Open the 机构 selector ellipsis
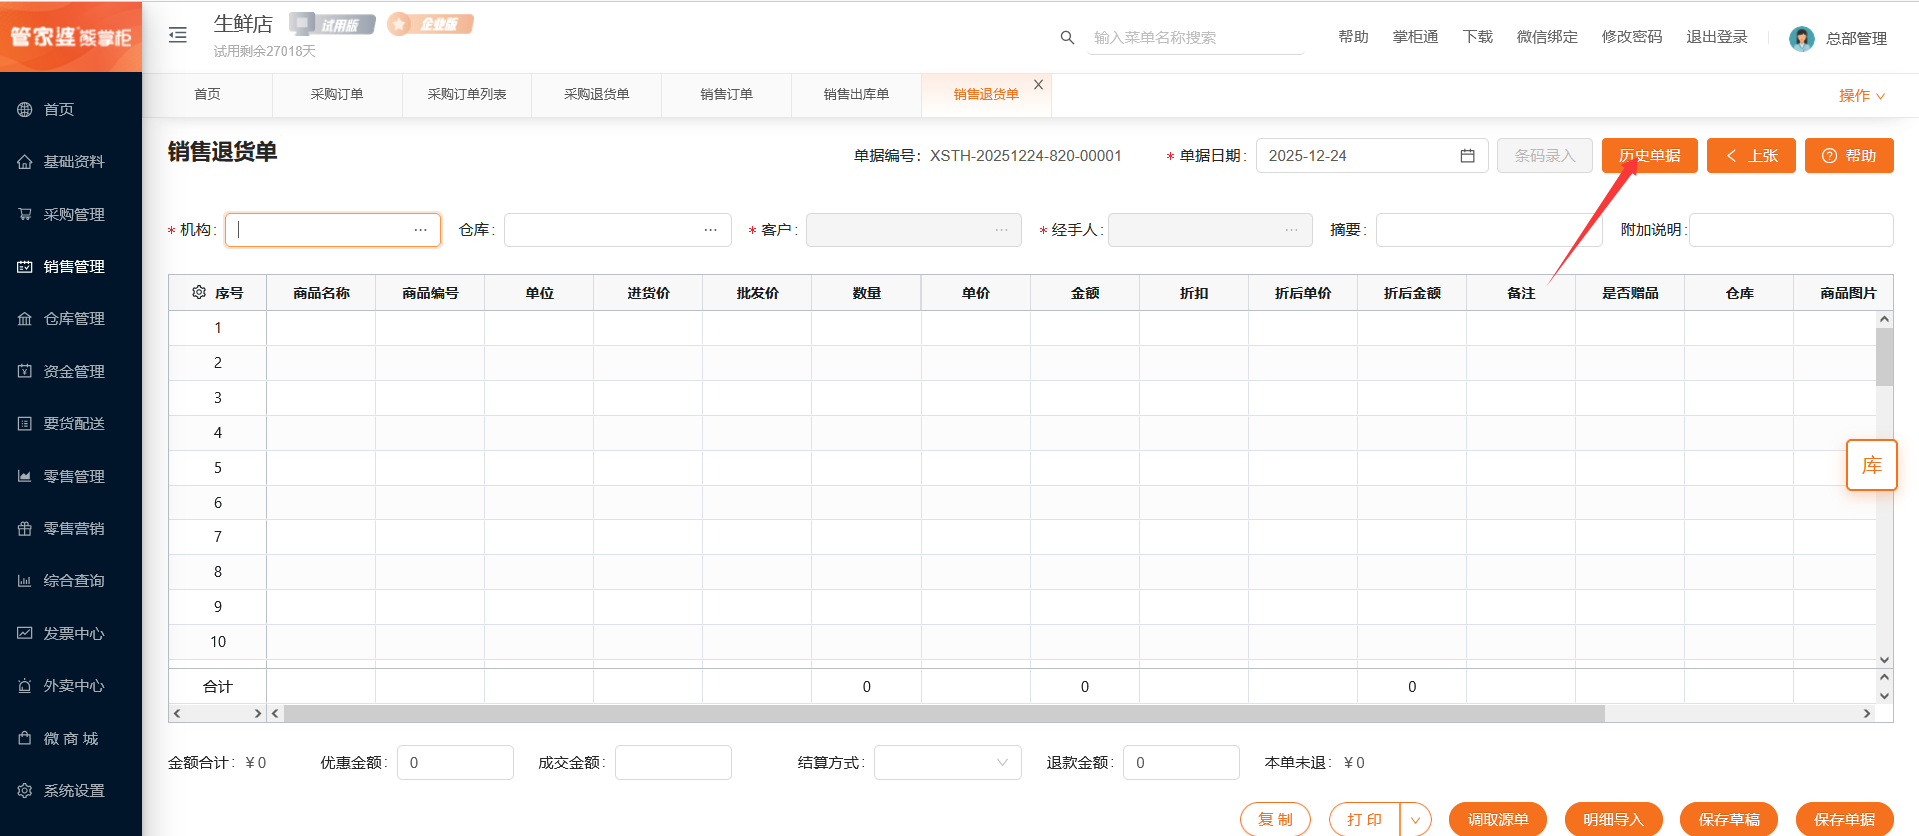The height and width of the screenshot is (836, 1919). tap(420, 230)
